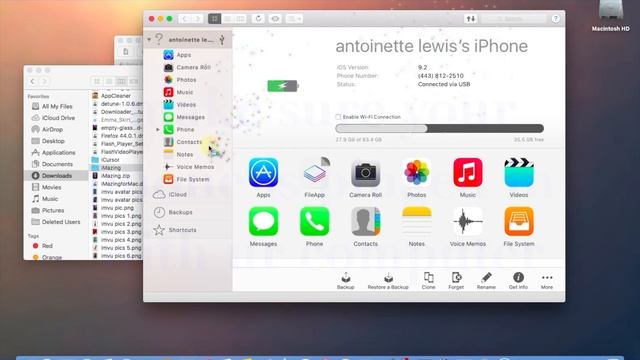The image size is (640, 360).
Task: Select Downloads in Finder sidebar
Action: [56, 176]
